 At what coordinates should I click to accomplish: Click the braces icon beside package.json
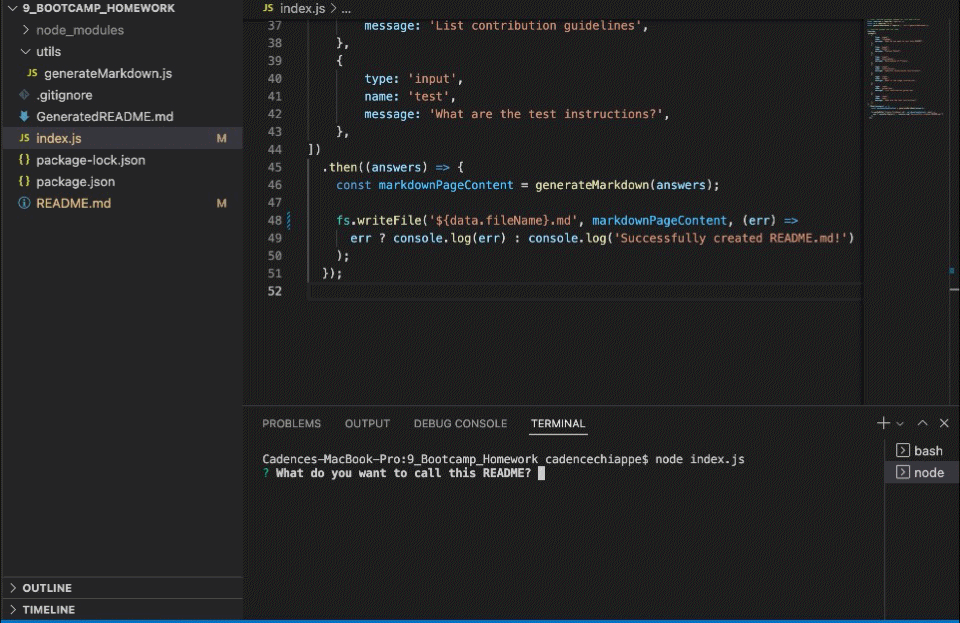coord(24,181)
